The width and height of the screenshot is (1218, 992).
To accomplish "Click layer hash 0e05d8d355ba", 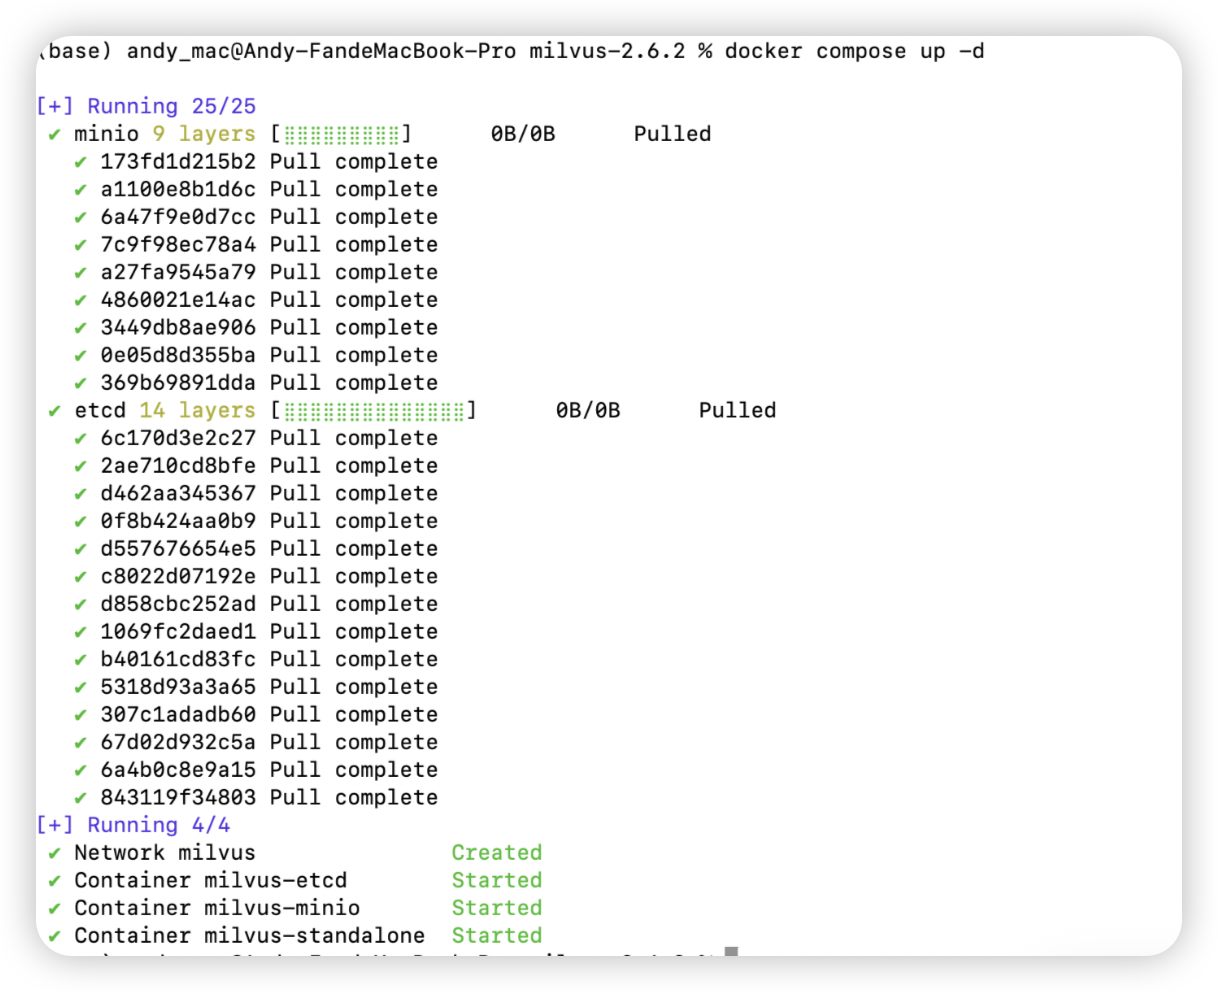I will (178, 356).
